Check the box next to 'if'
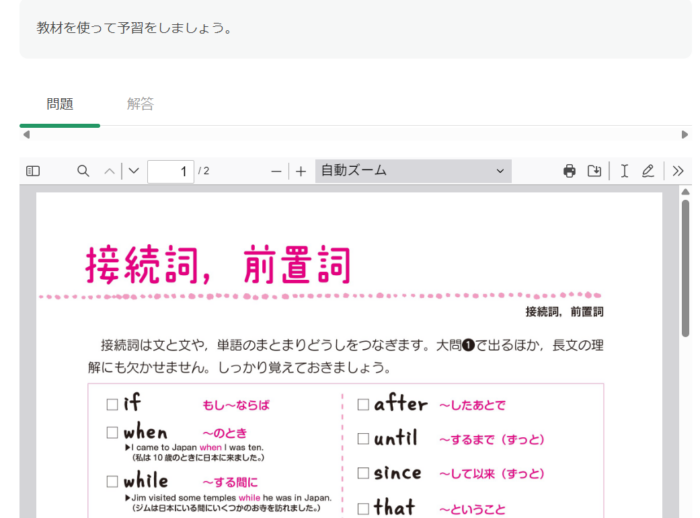Image resolution: width=700 pixels, height=518 pixels. [112, 405]
